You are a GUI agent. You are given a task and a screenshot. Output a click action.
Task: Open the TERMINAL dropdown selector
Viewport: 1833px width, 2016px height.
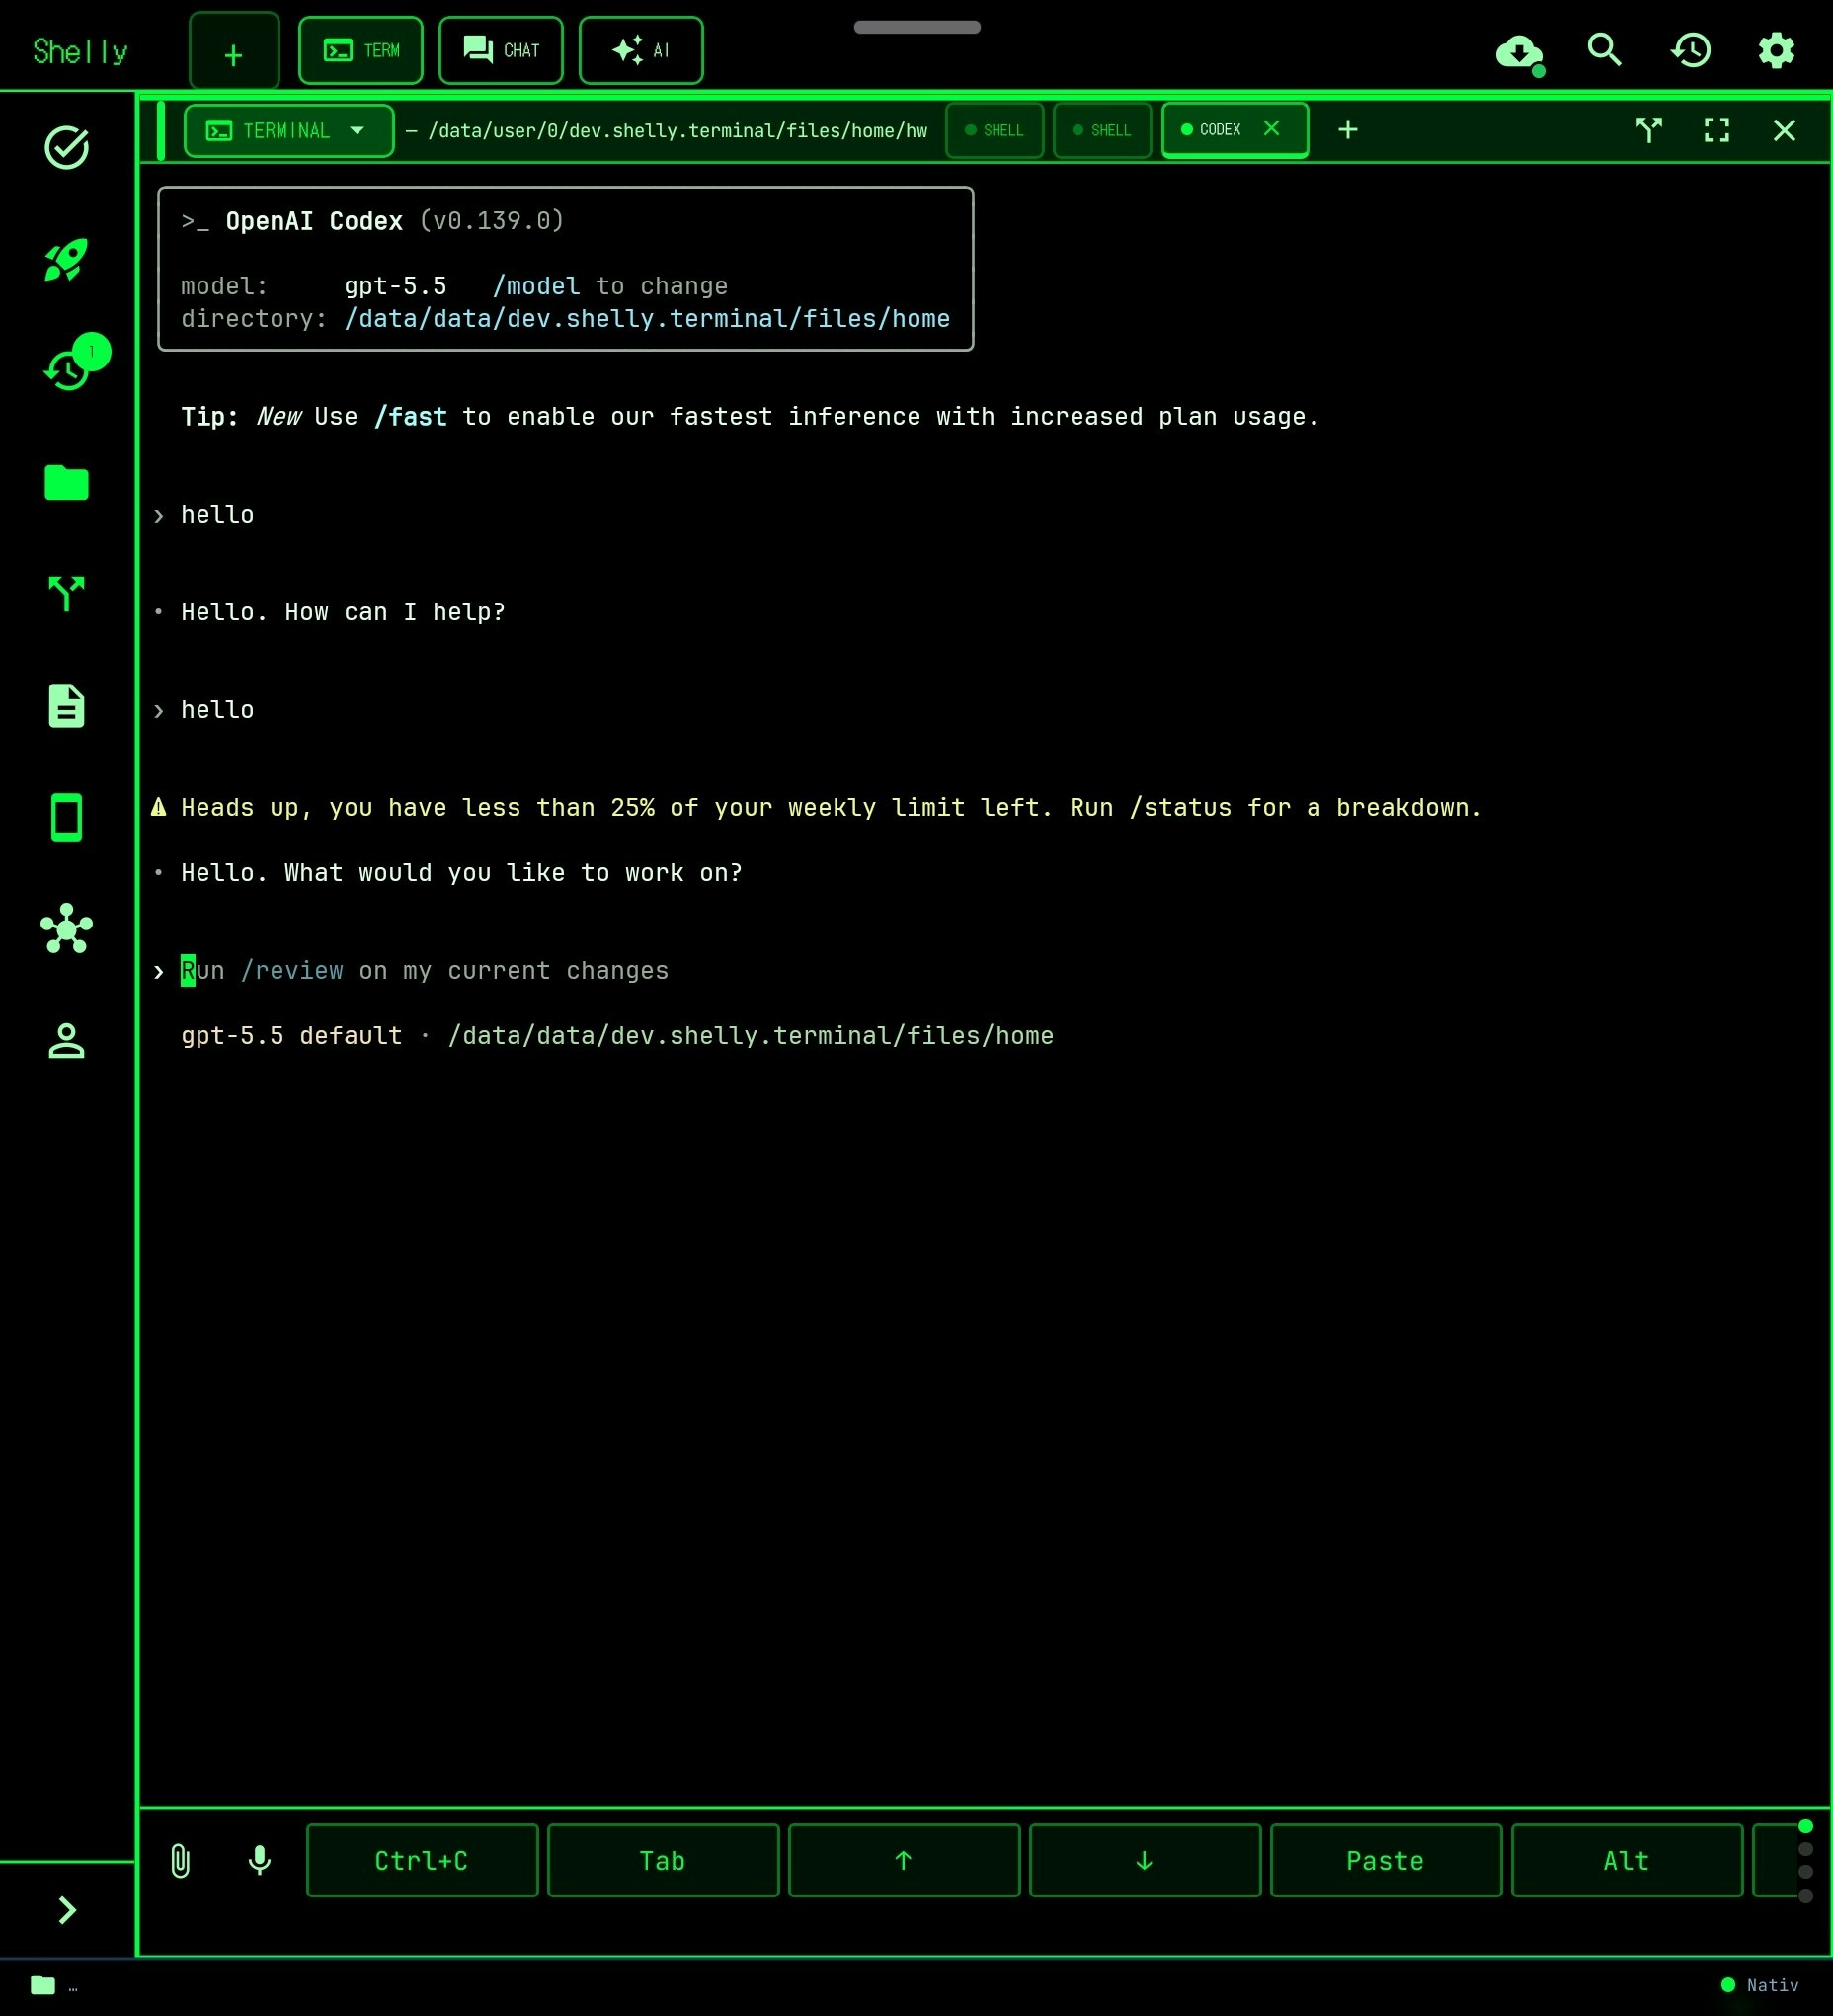tap(289, 131)
